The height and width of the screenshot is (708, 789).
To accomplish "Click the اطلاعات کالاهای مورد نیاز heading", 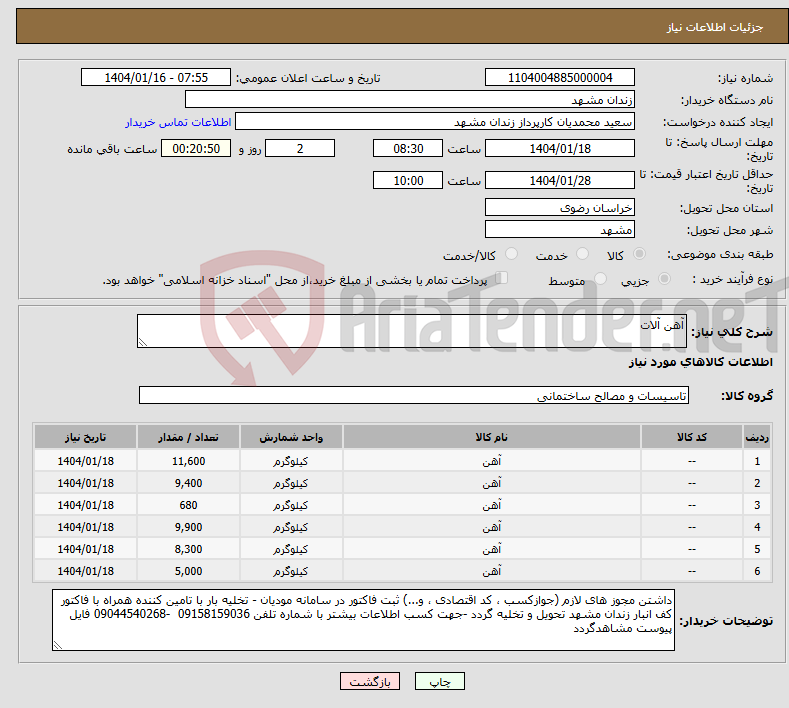I will pos(700,362).
